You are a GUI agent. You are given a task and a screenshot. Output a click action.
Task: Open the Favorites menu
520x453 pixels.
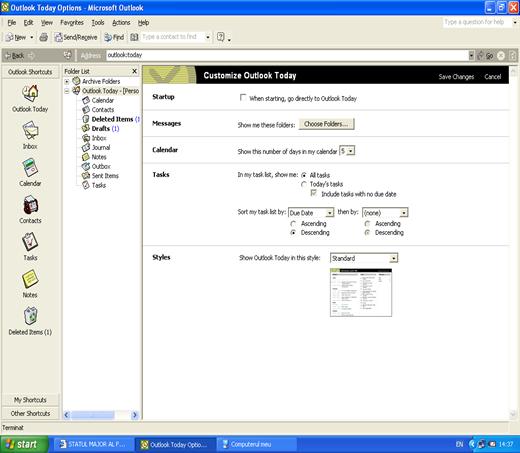pyautogui.click(x=72, y=23)
